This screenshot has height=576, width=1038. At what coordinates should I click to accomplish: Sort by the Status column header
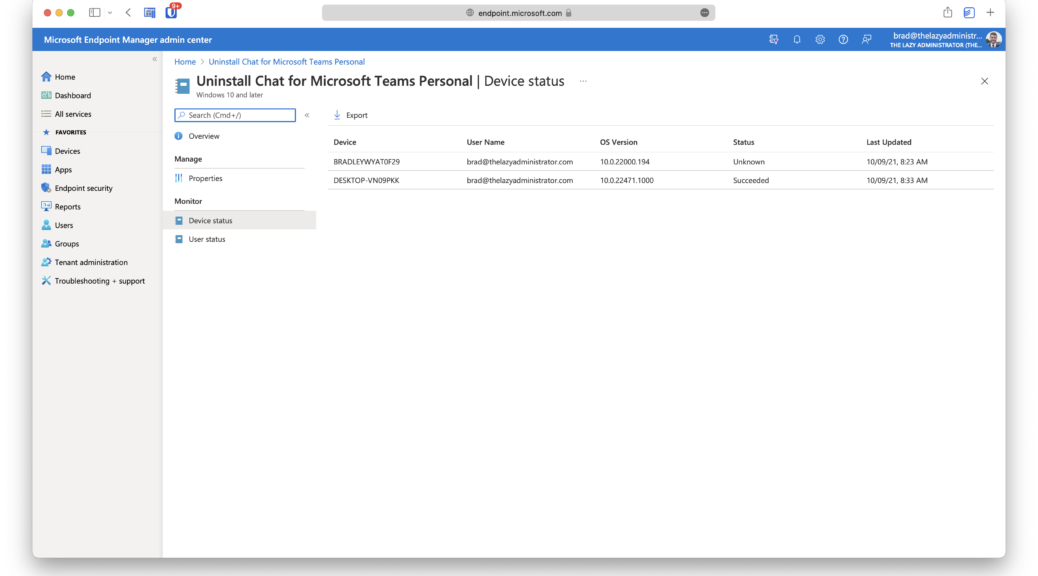point(743,142)
